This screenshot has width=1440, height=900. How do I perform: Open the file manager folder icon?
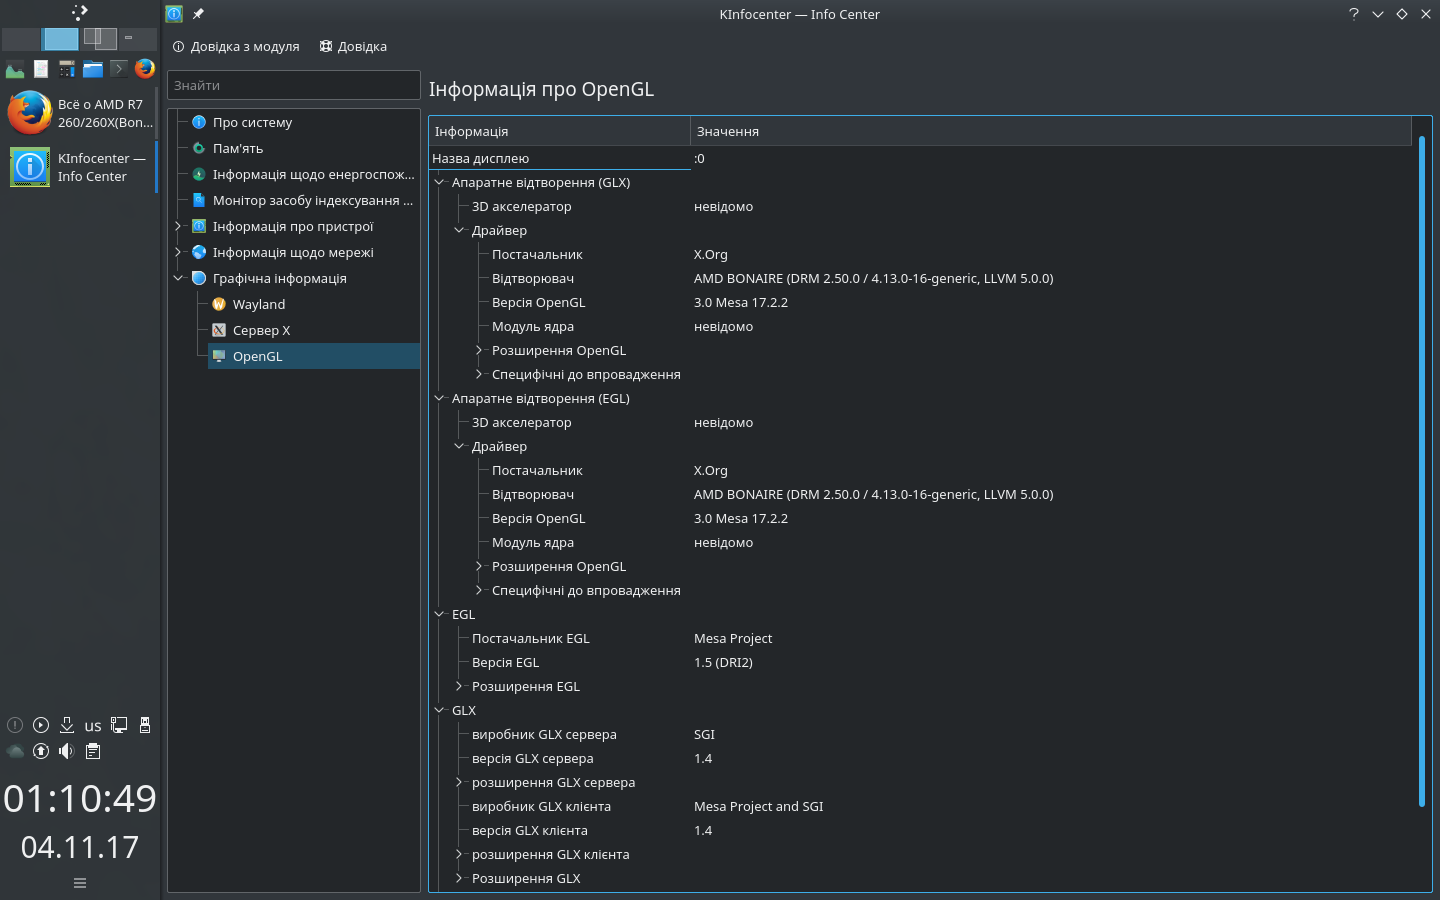click(x=93, y=69)
